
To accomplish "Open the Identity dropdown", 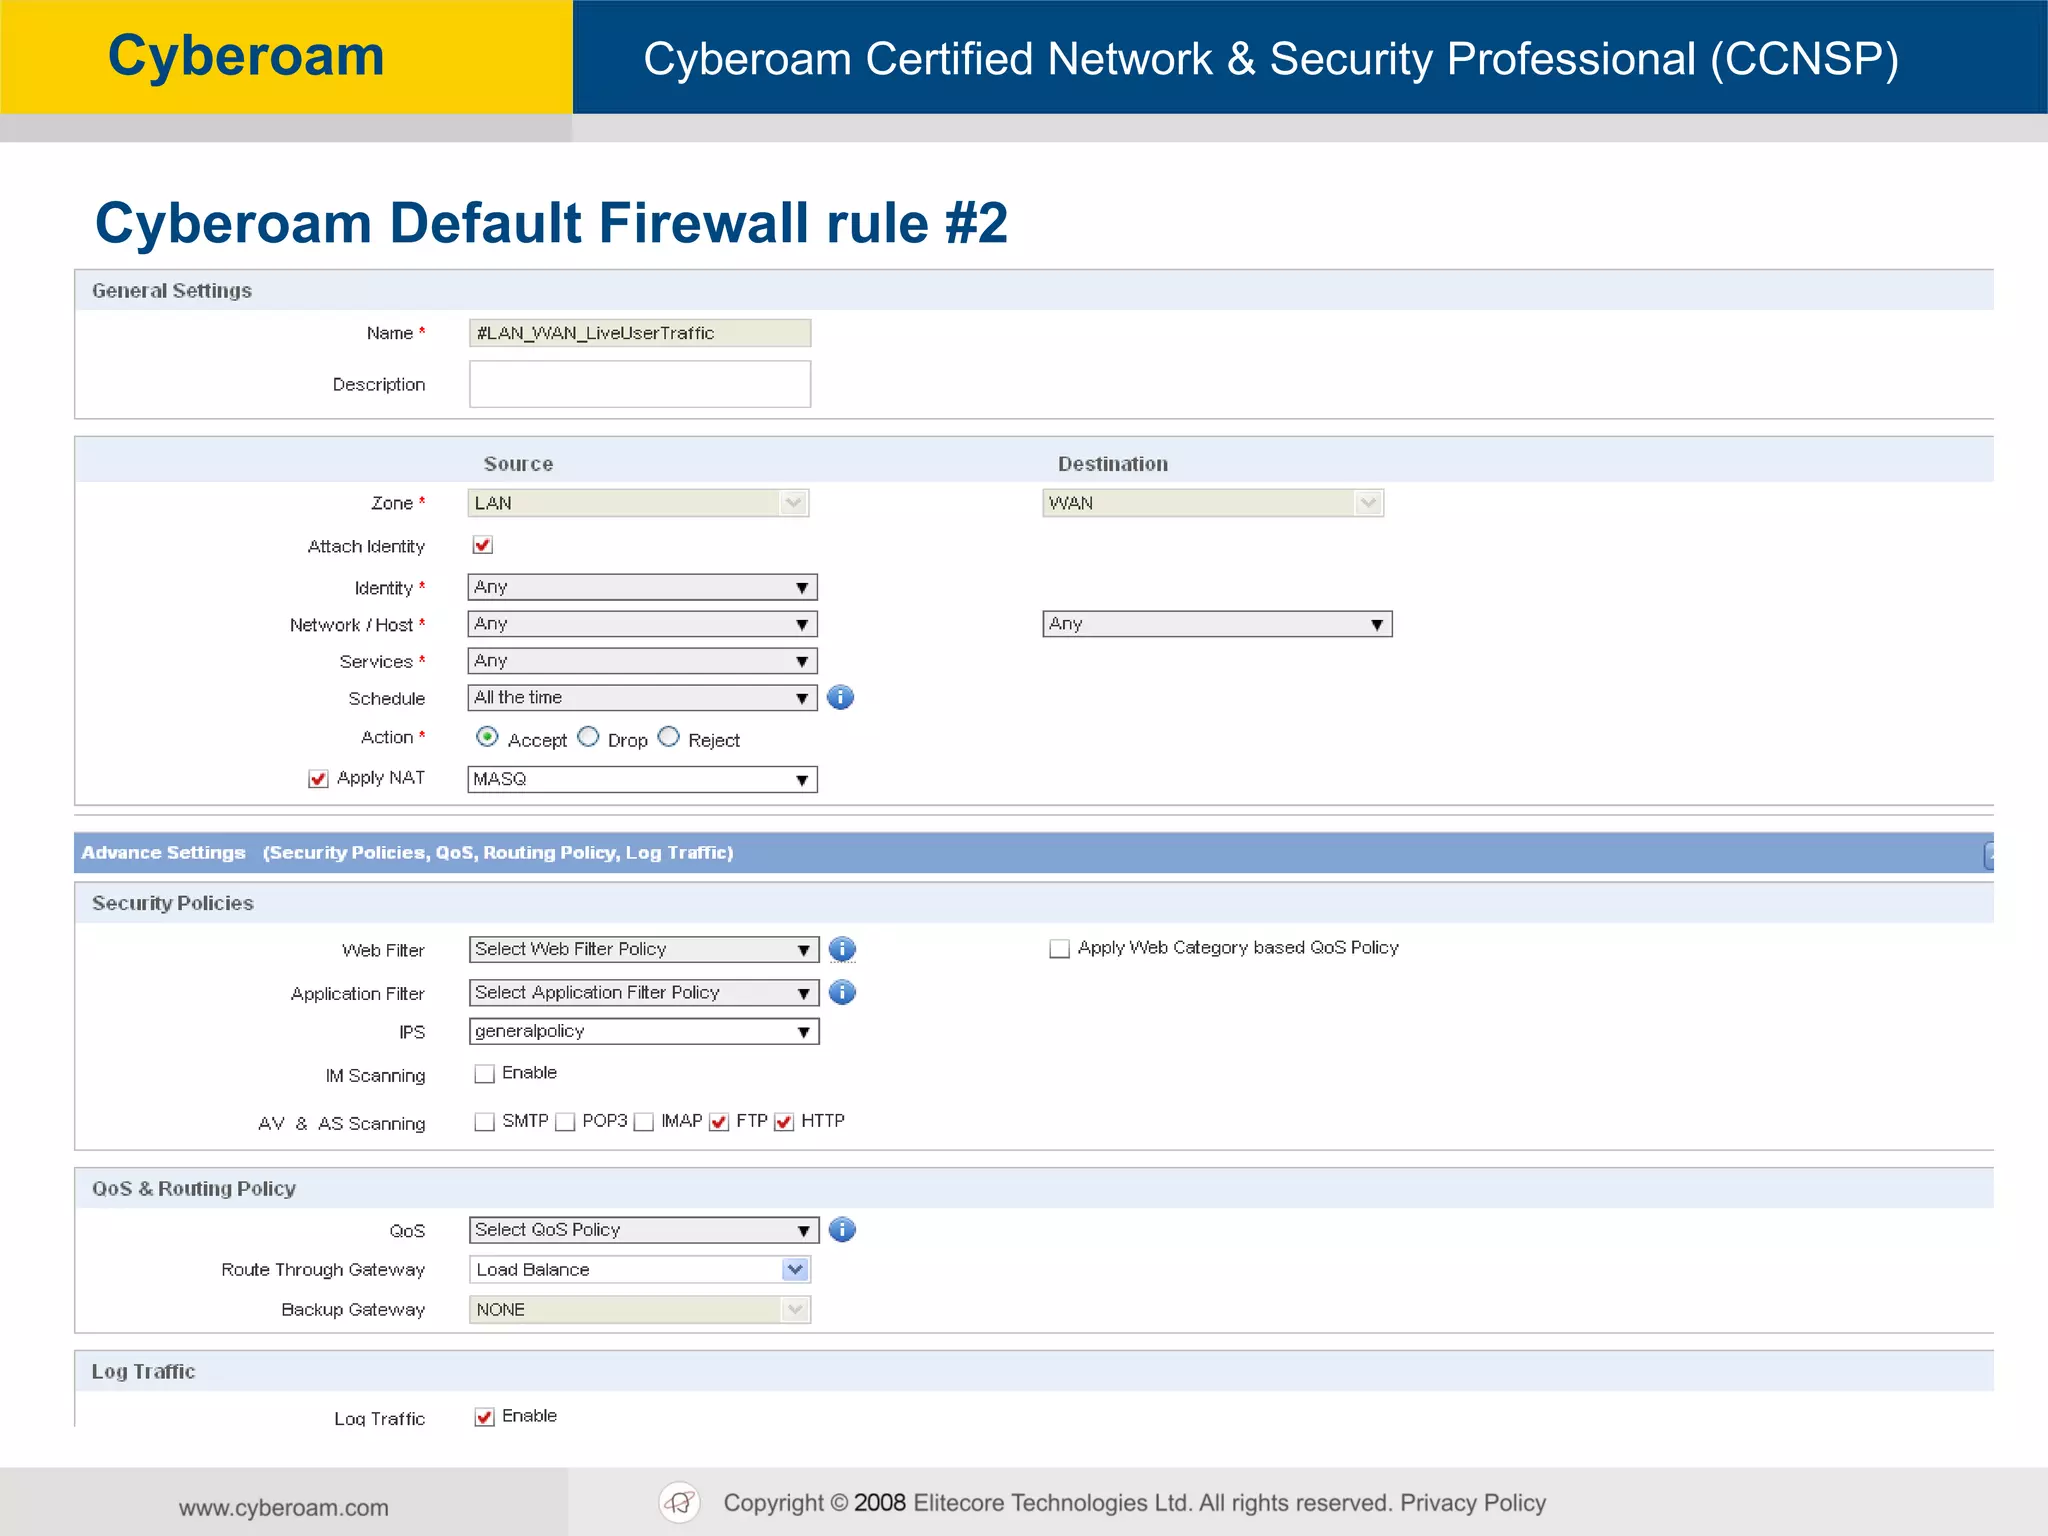I will pos(642,587).
